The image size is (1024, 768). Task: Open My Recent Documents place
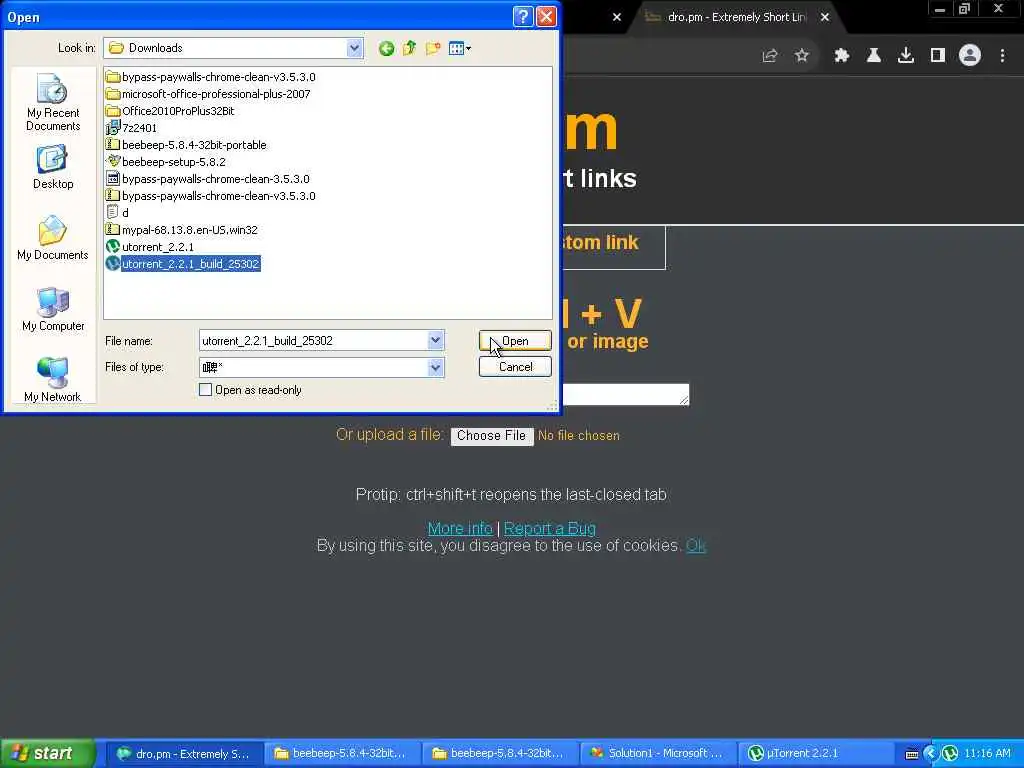[x=53, y=103]
